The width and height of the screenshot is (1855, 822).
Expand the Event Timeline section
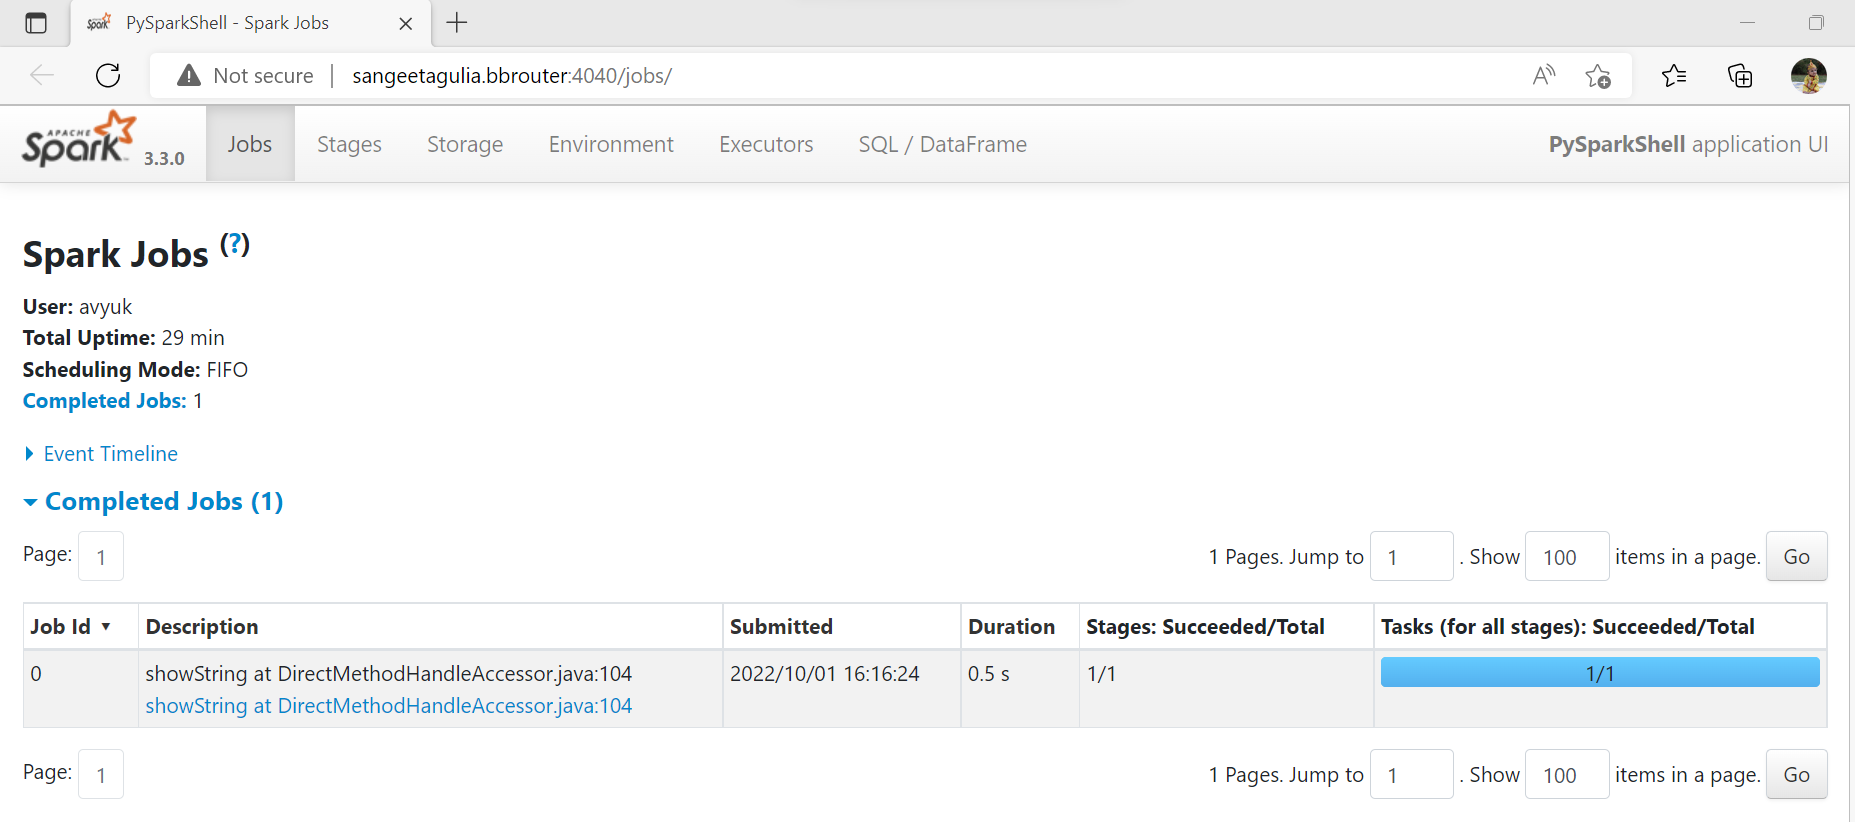(x=101, y=454)
